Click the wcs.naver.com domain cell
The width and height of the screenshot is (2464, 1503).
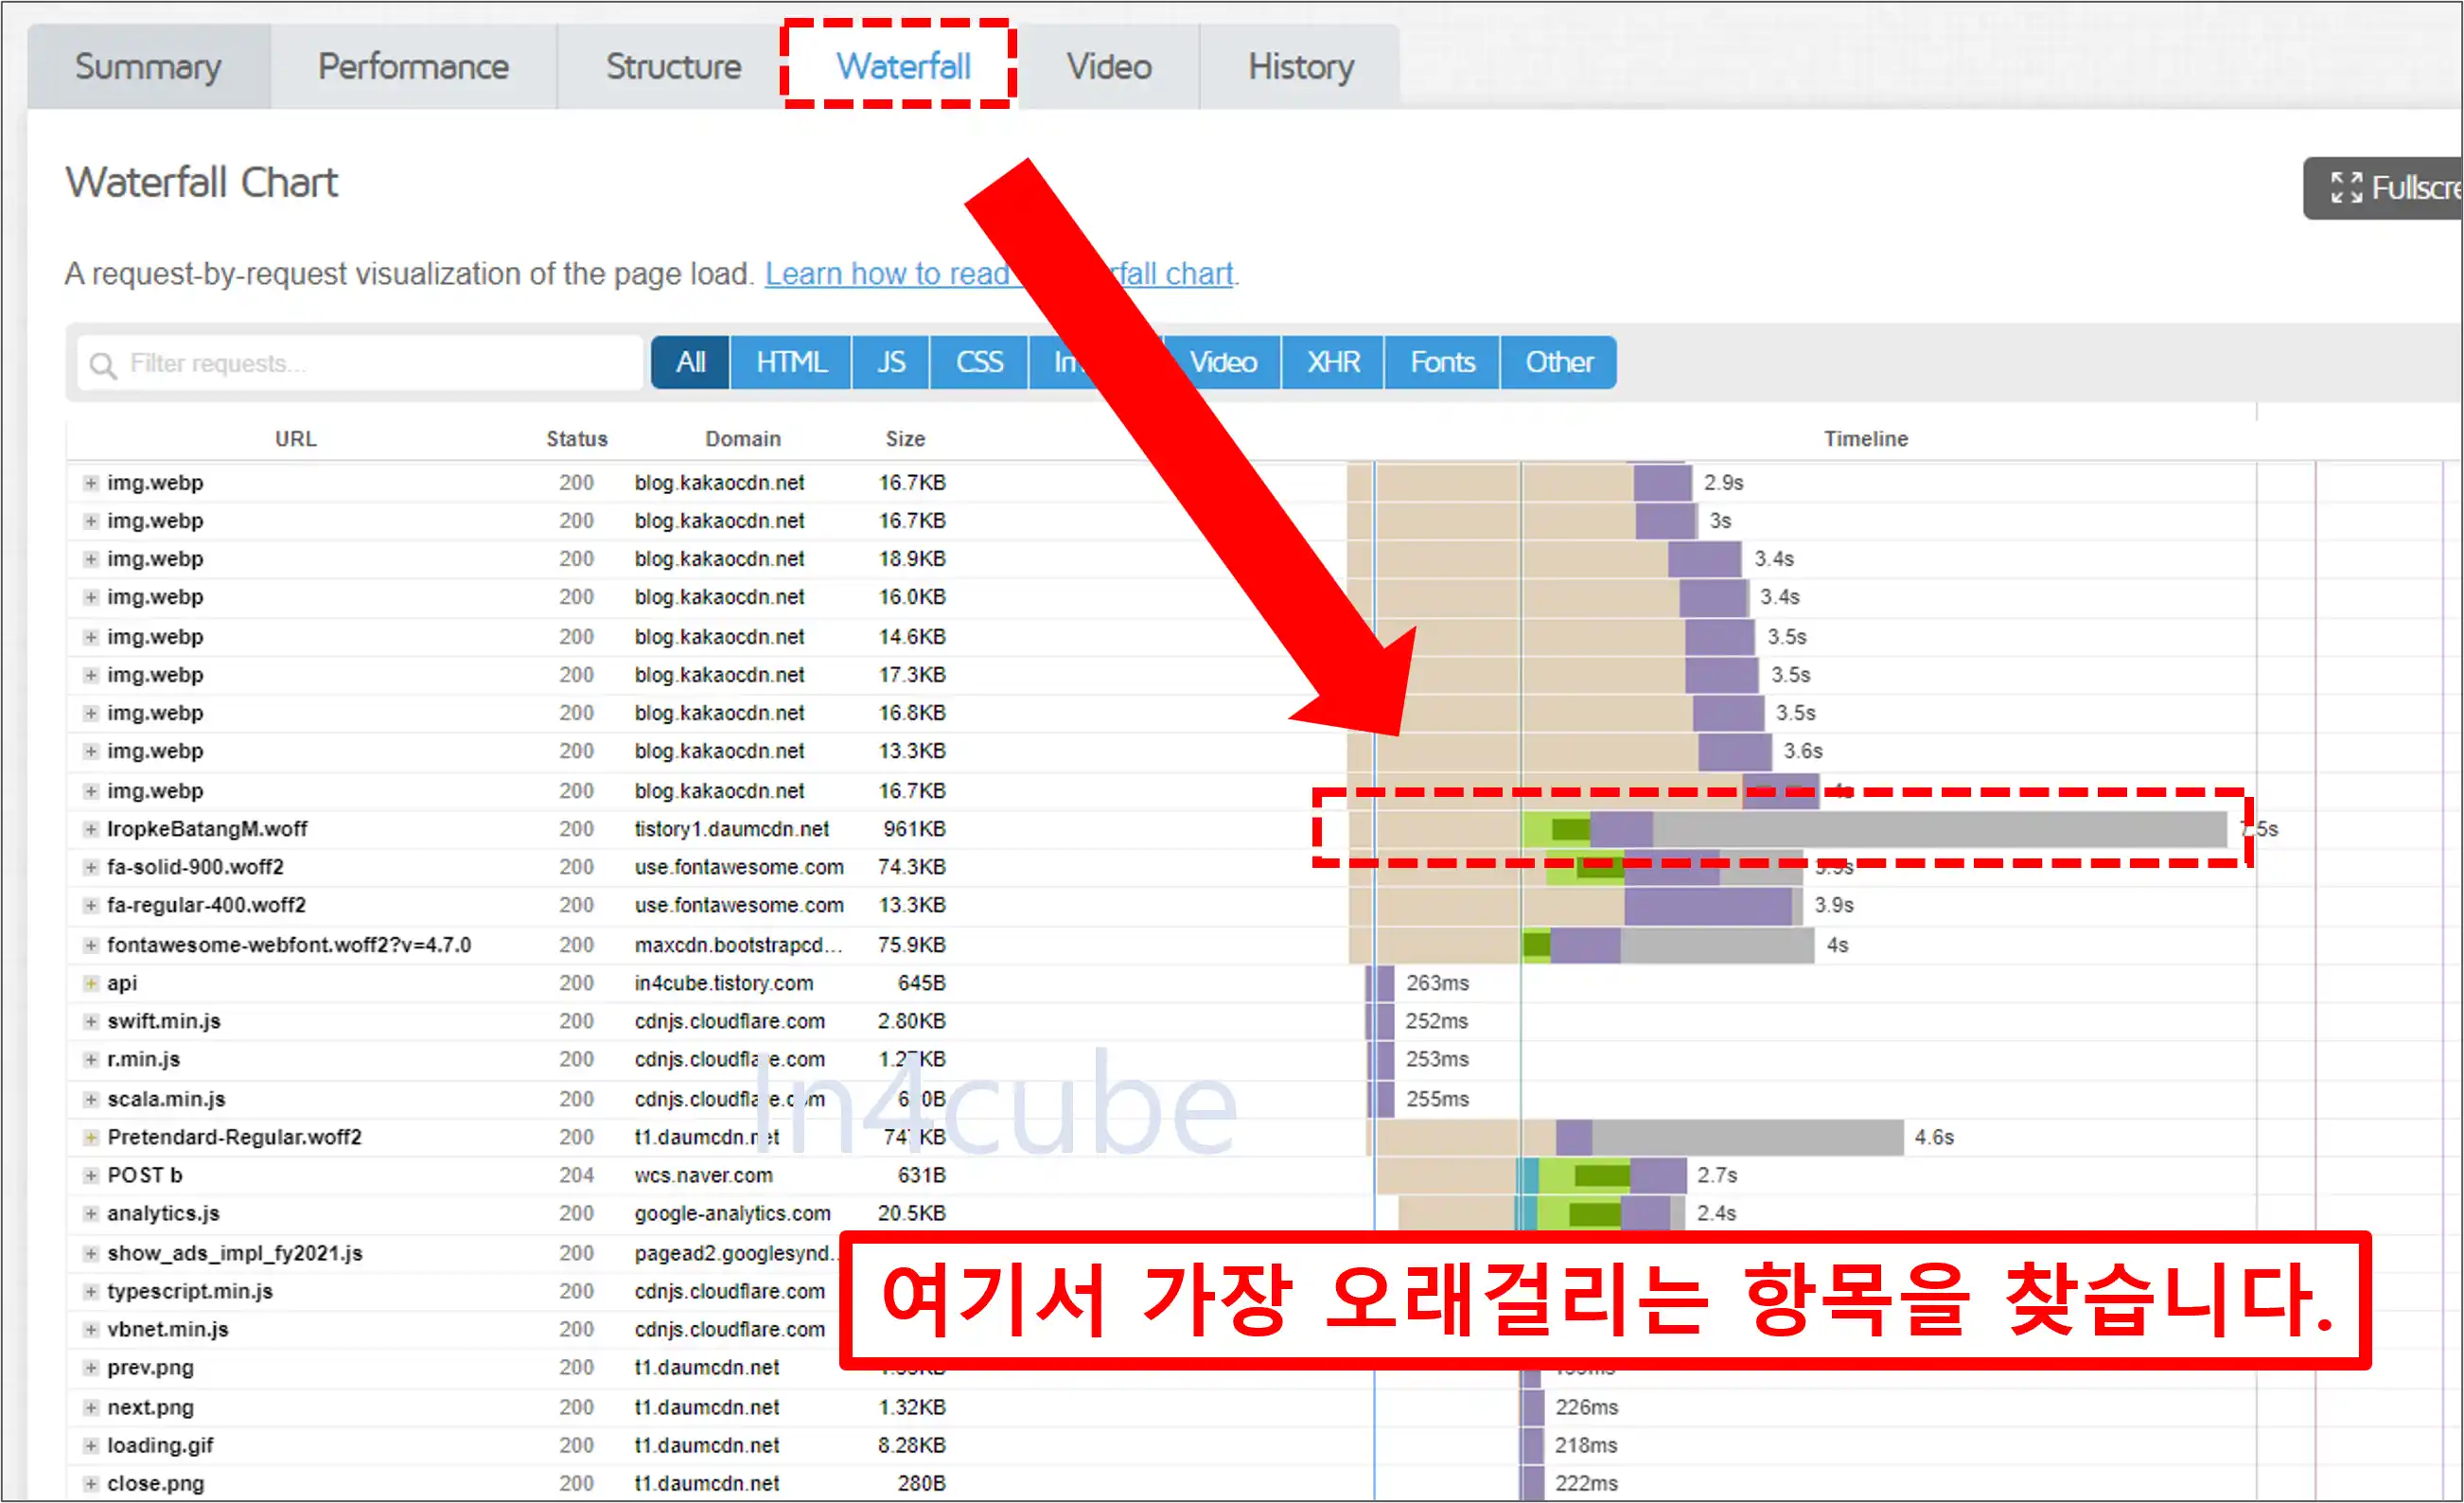(x=703, y=1175)
